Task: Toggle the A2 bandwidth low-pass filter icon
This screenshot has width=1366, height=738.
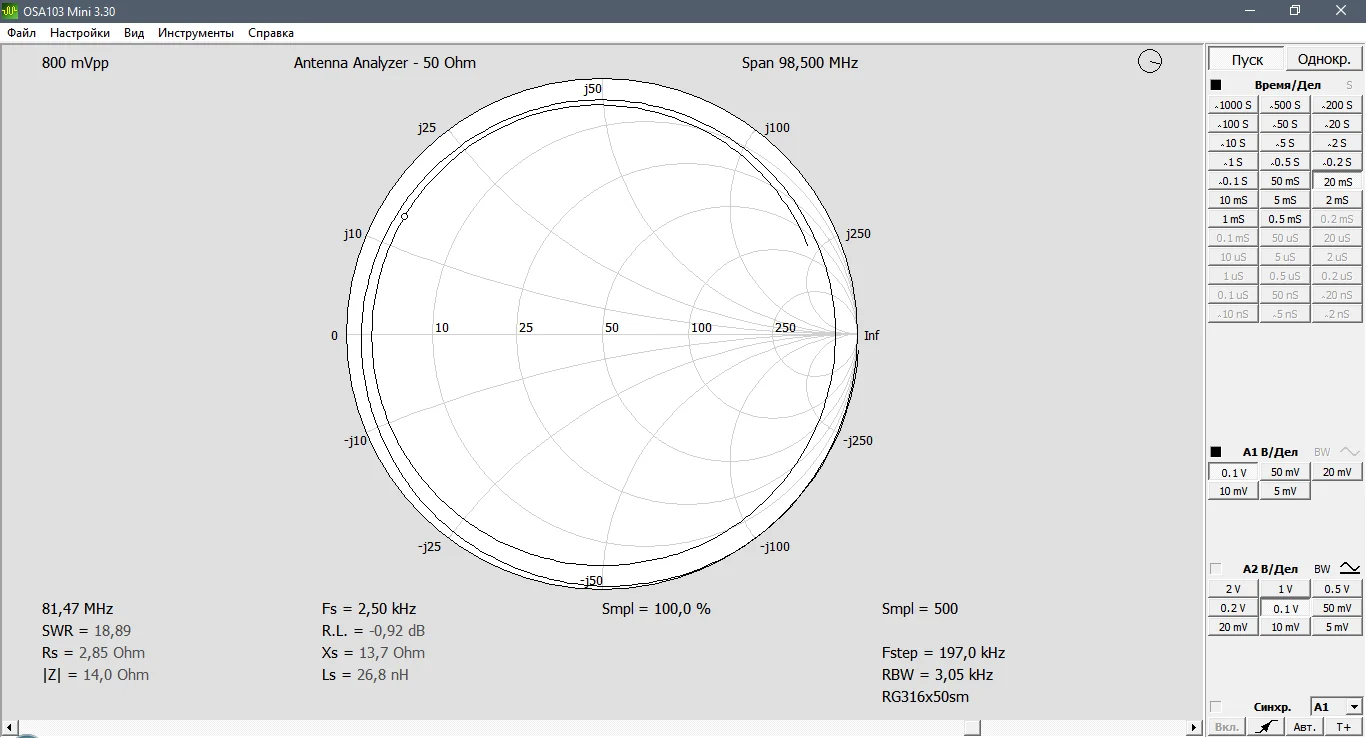Action: click(1350, 568)
